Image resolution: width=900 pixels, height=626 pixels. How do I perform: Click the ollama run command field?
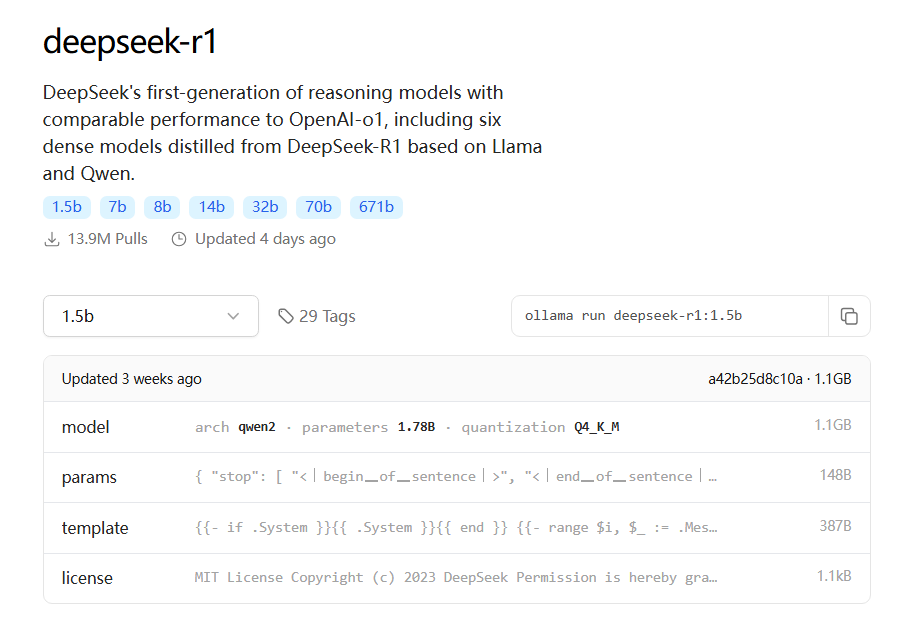[670, 316]
